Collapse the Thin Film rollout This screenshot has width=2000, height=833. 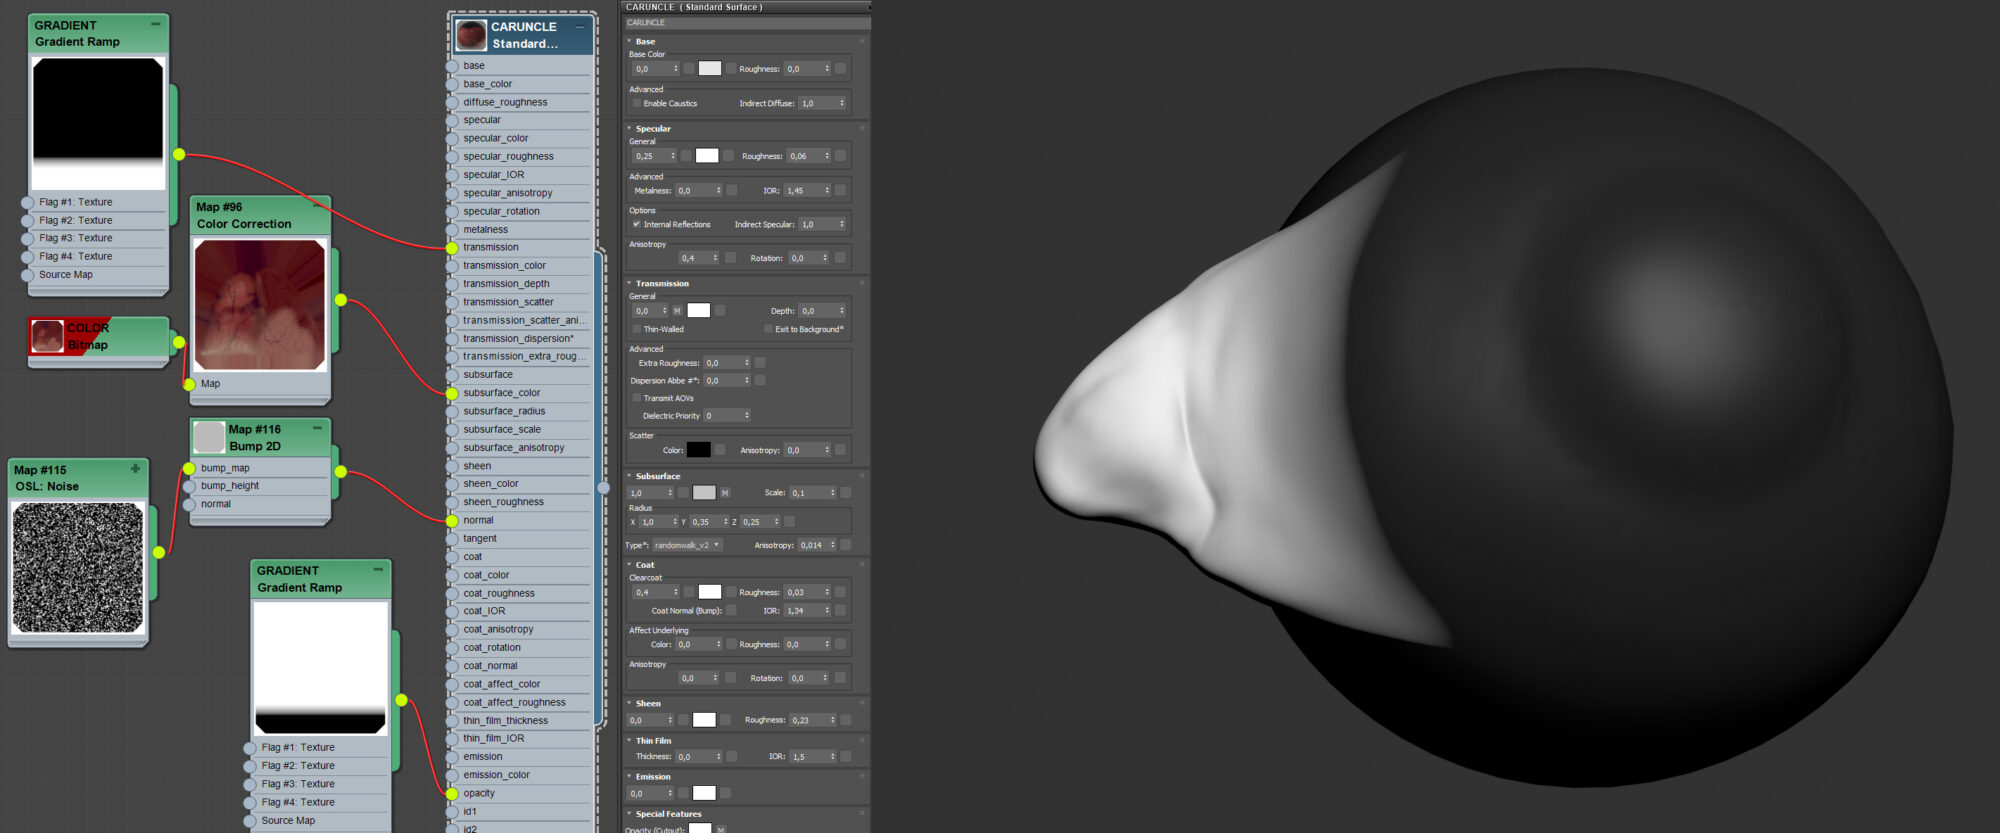[x=629, y=741]
